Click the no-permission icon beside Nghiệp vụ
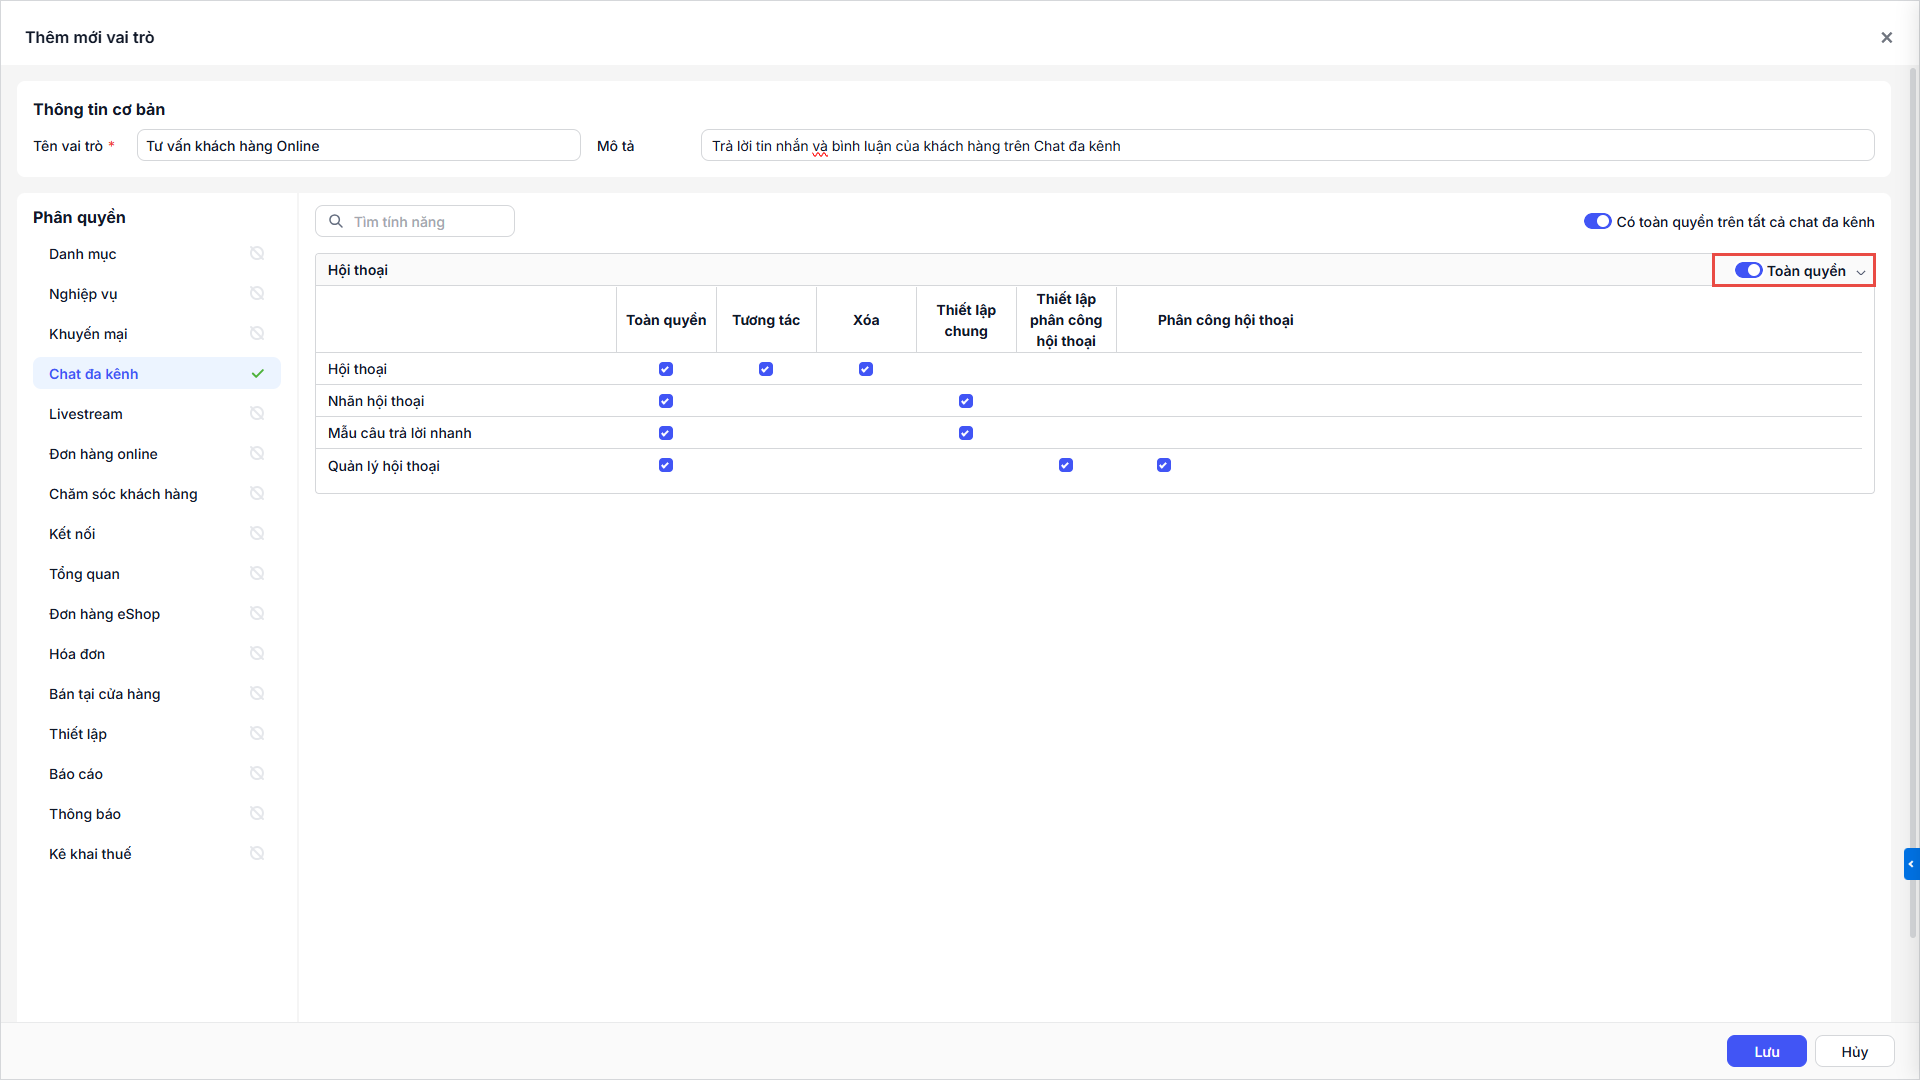The height and width of the screenshot is (1080, 1920). click(257, 294)
